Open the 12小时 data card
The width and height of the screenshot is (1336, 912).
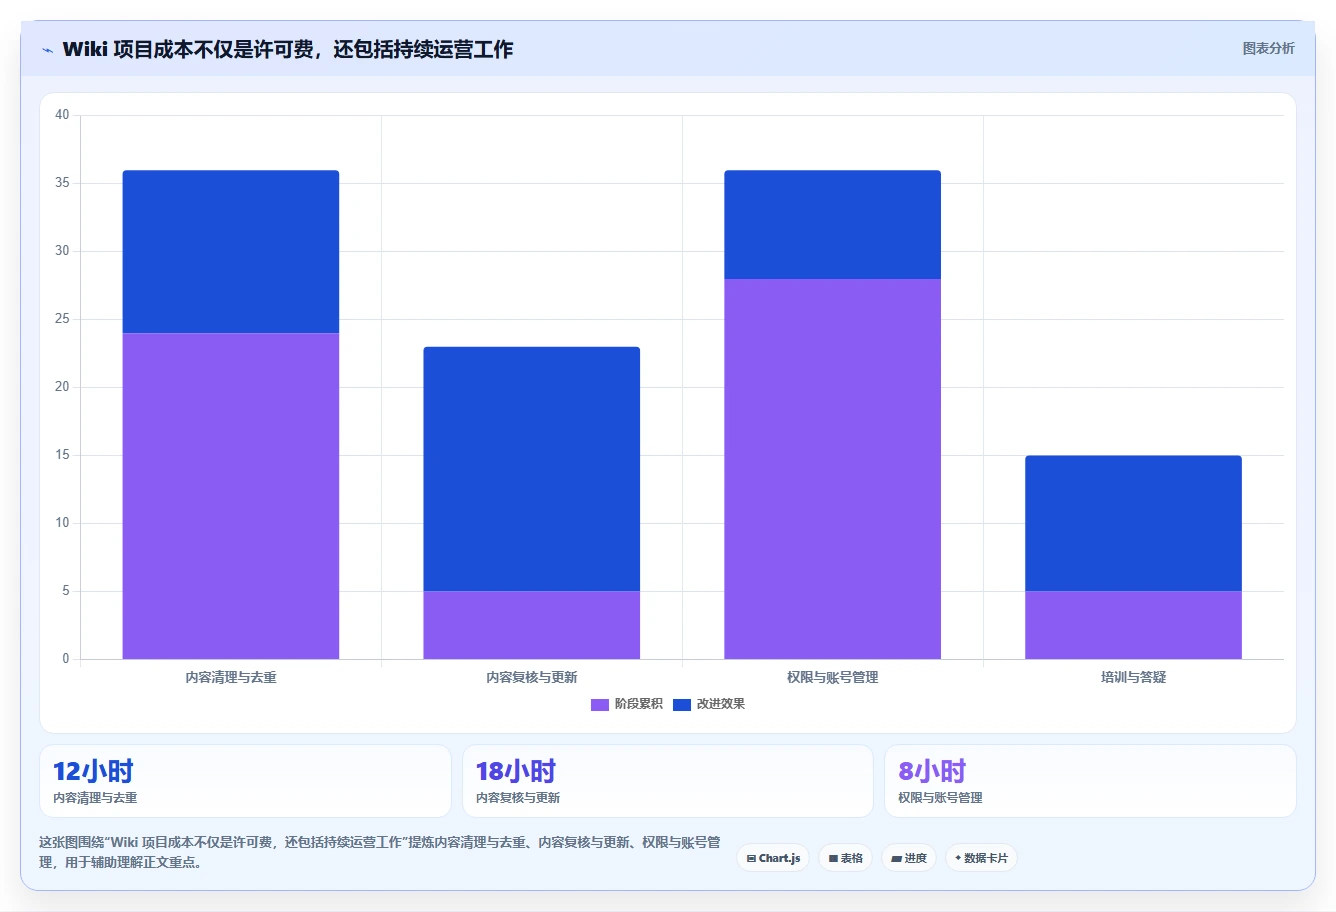pos(245,781)
